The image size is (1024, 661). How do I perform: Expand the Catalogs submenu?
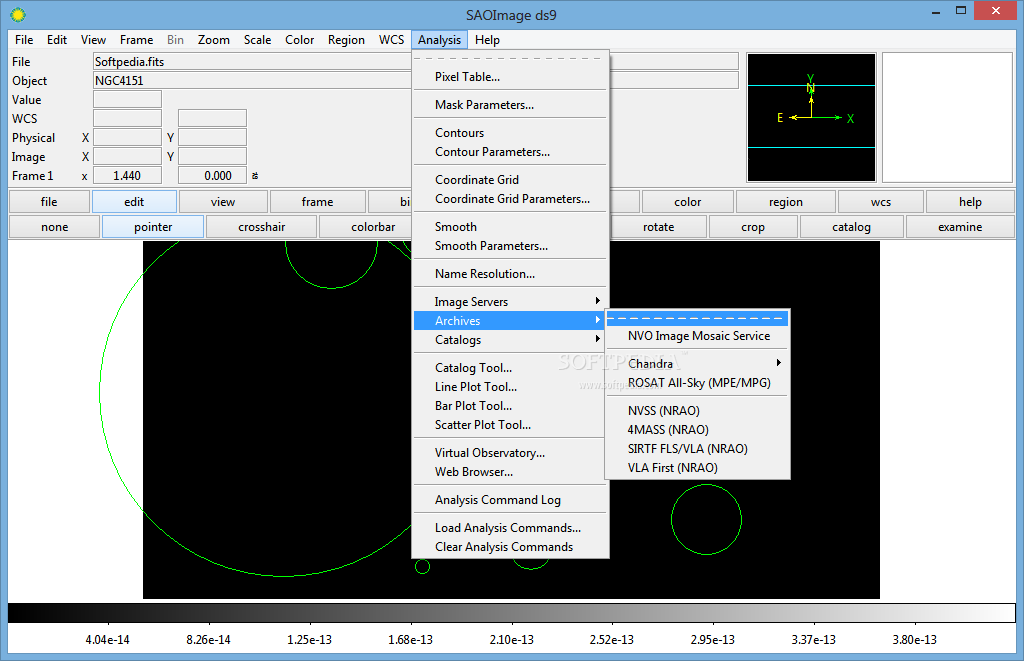511,340
